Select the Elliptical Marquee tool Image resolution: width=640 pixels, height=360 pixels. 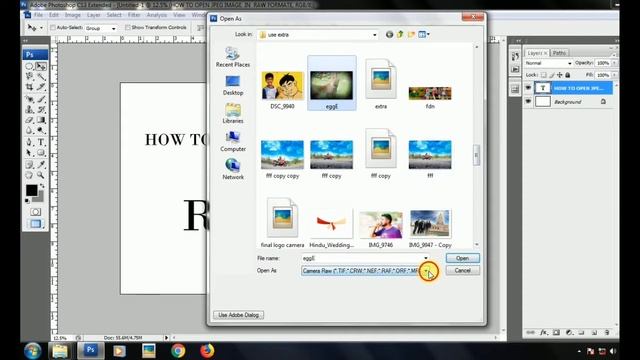pyautogui.click(x=29, y=66)
